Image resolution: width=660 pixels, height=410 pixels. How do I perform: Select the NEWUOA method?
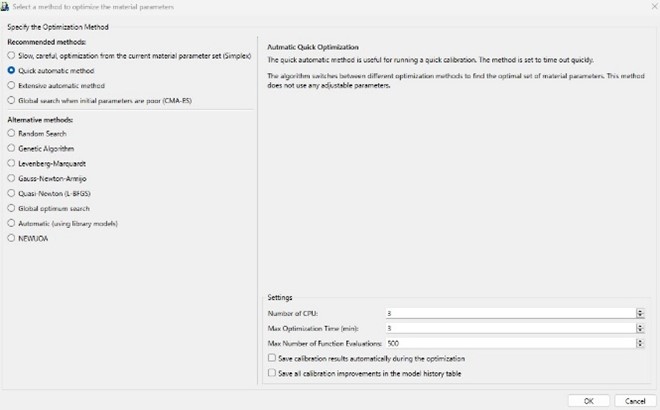tap(11, 238)
